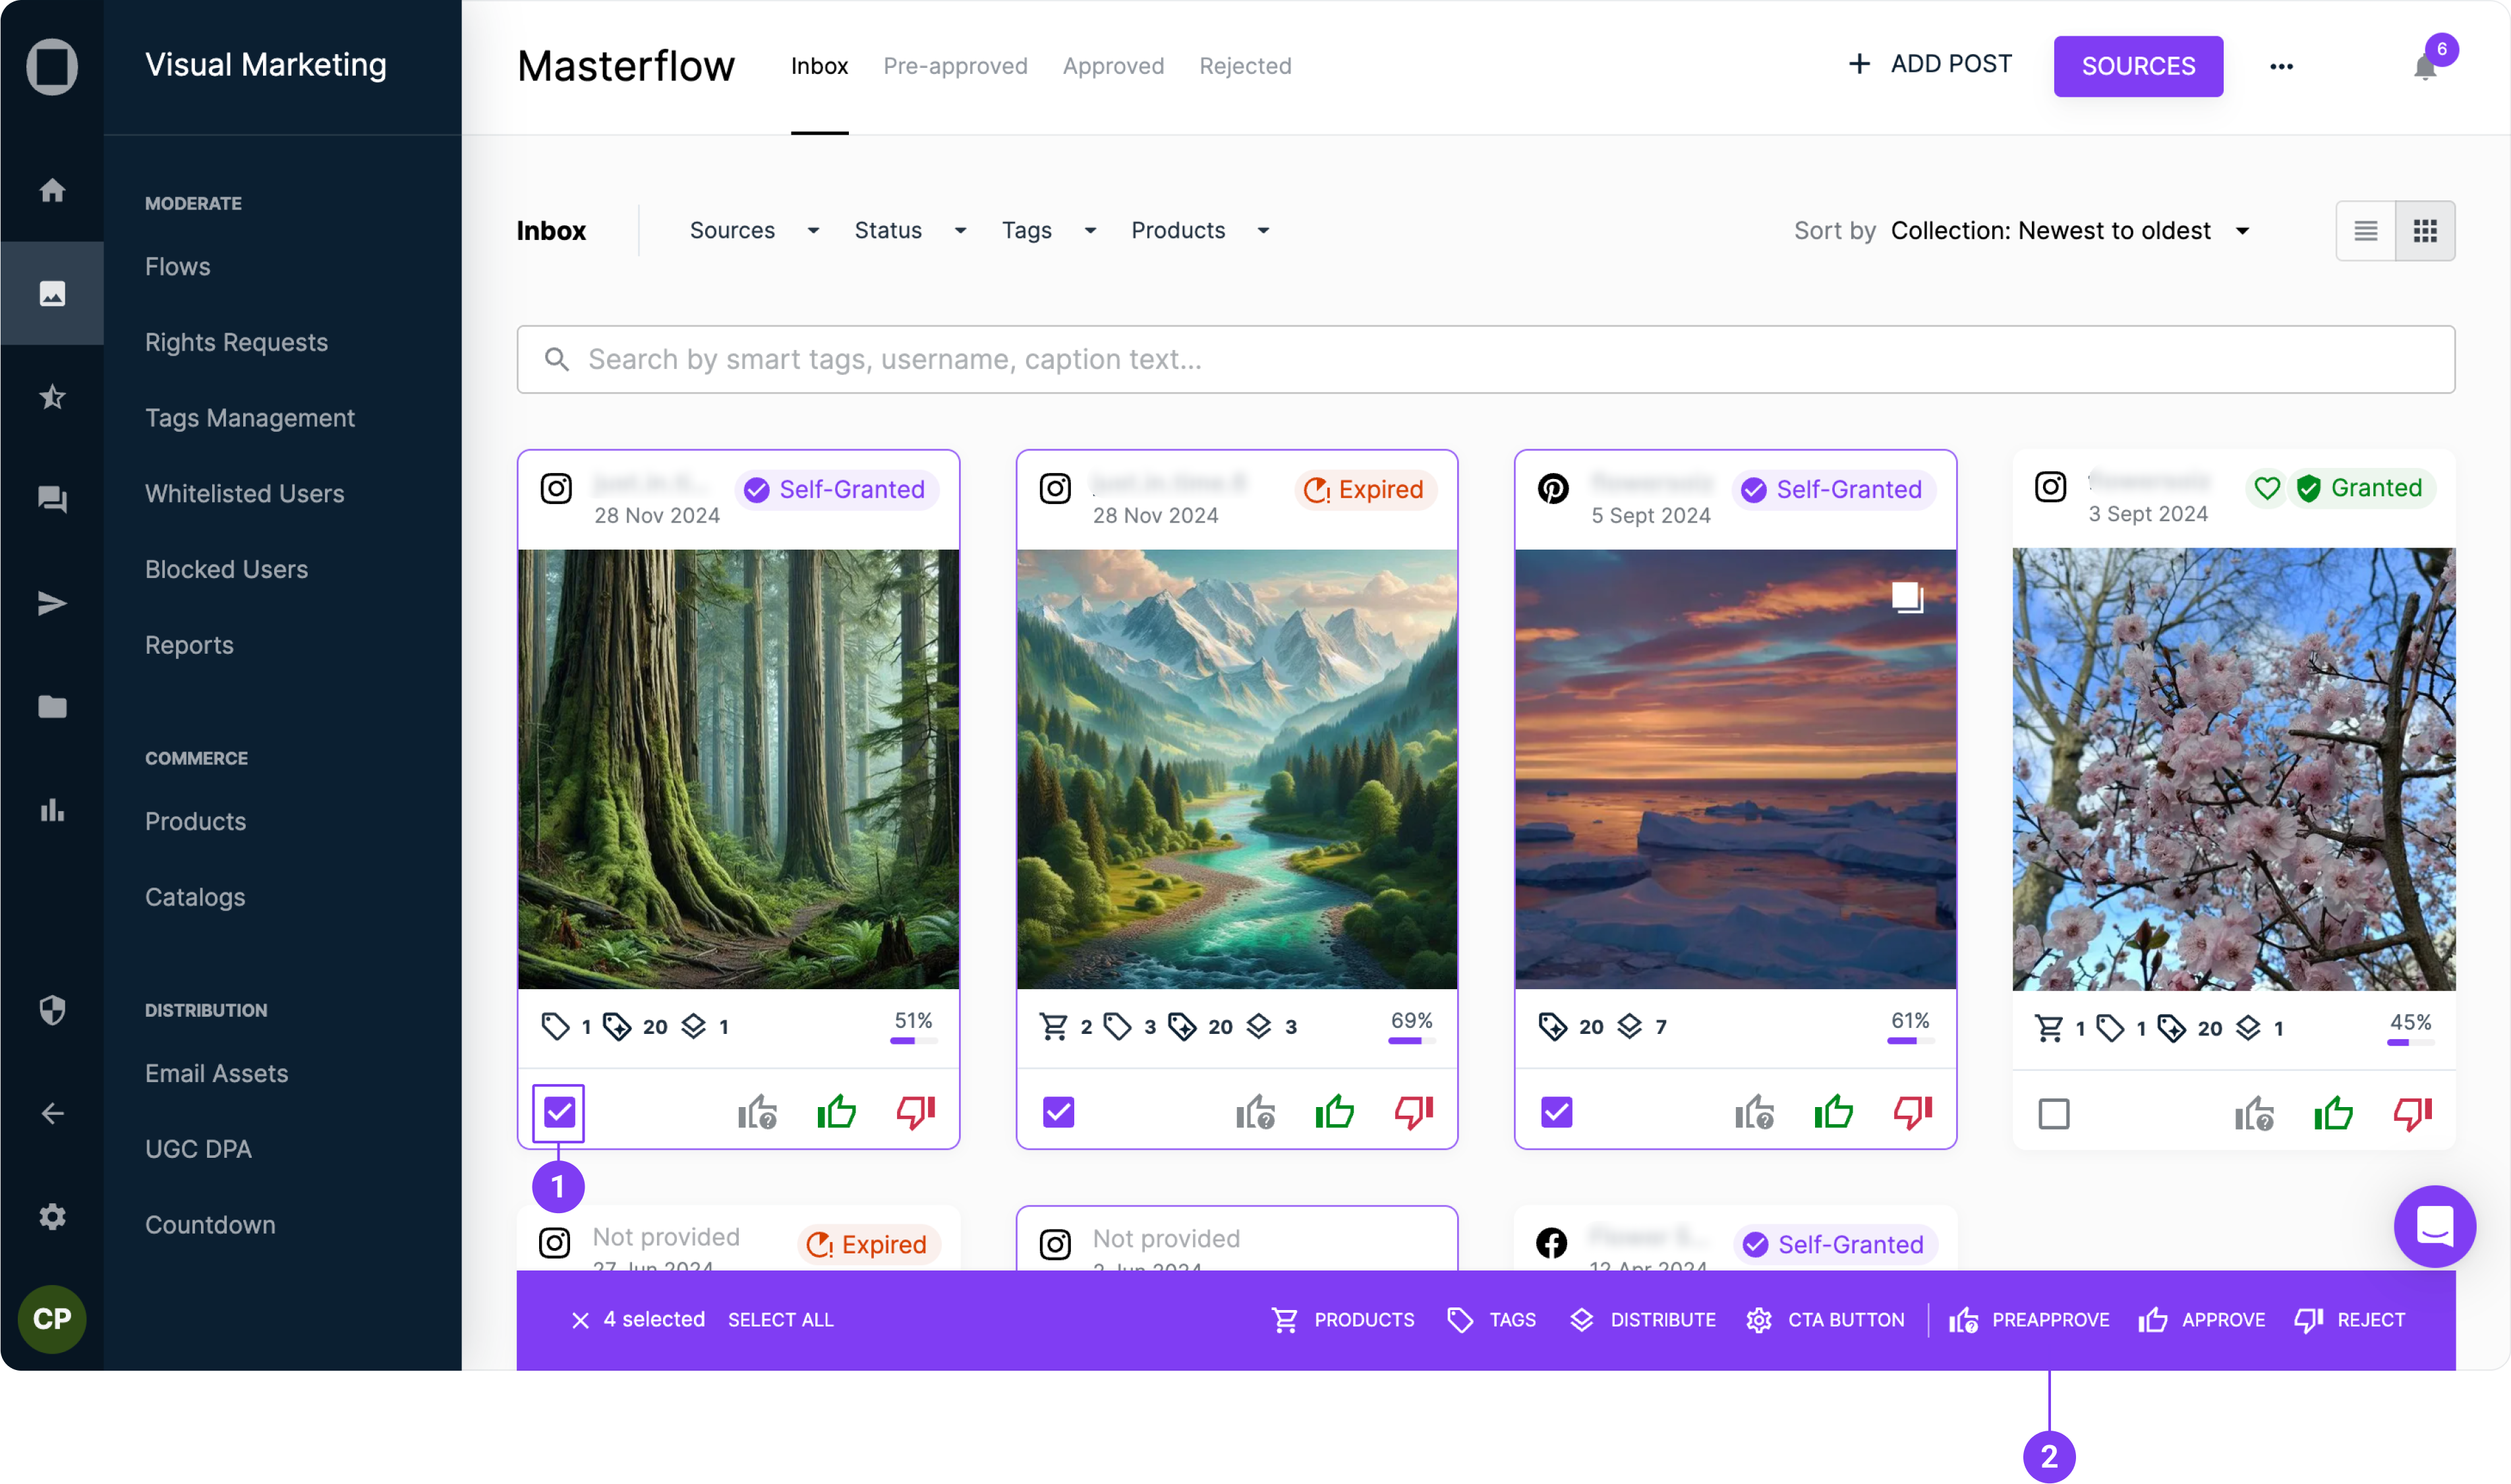
Task: Select the cherry blossom post checkbox
Action: click(2054, 1113)
